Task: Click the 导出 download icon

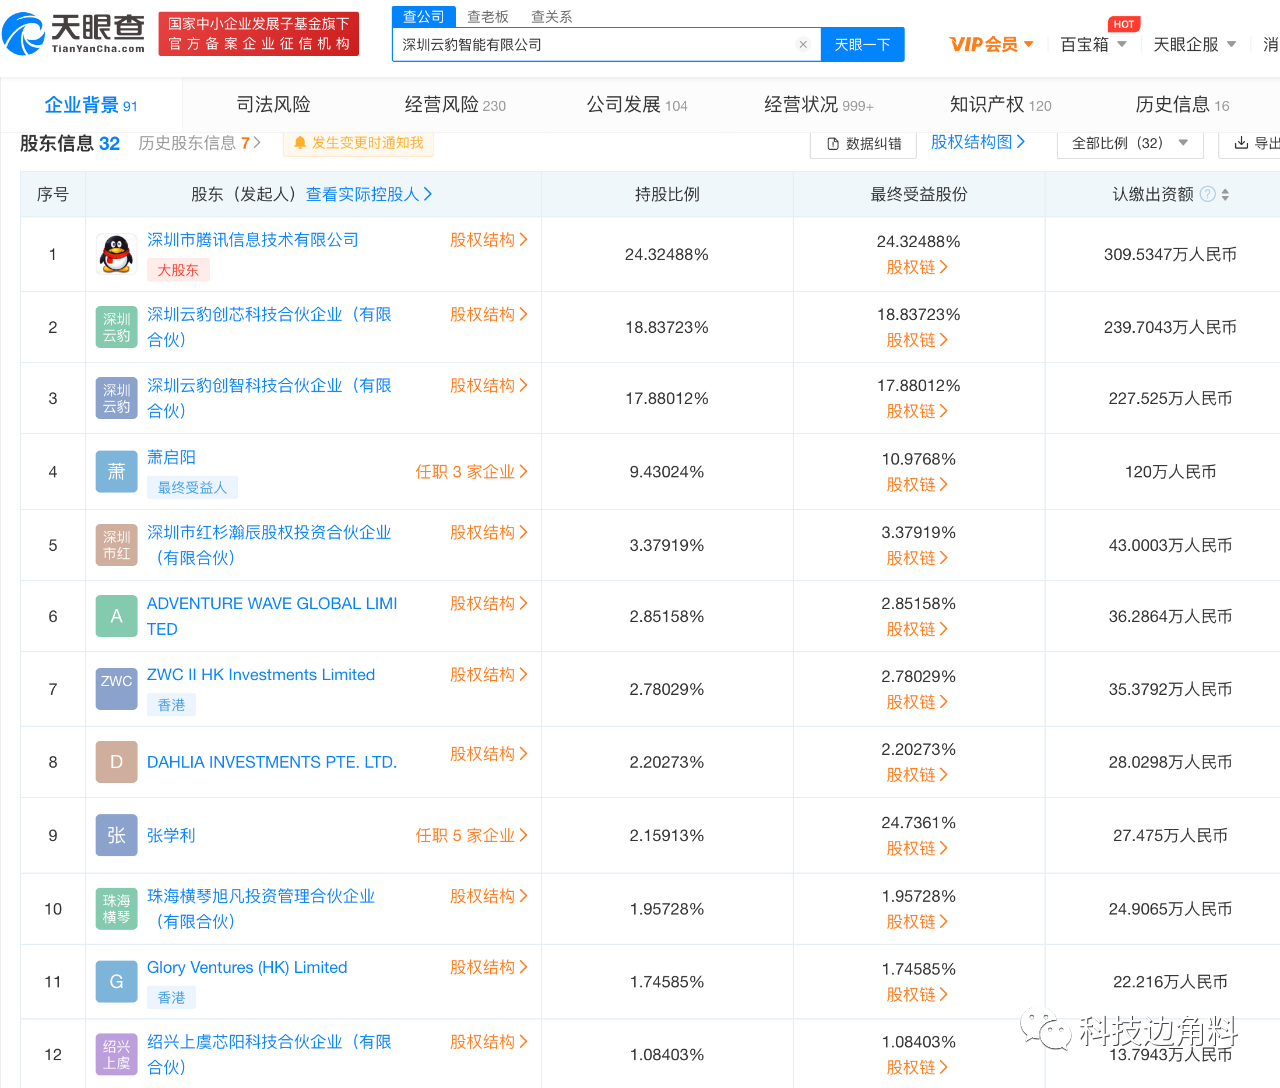Action: click(1243, 143)
